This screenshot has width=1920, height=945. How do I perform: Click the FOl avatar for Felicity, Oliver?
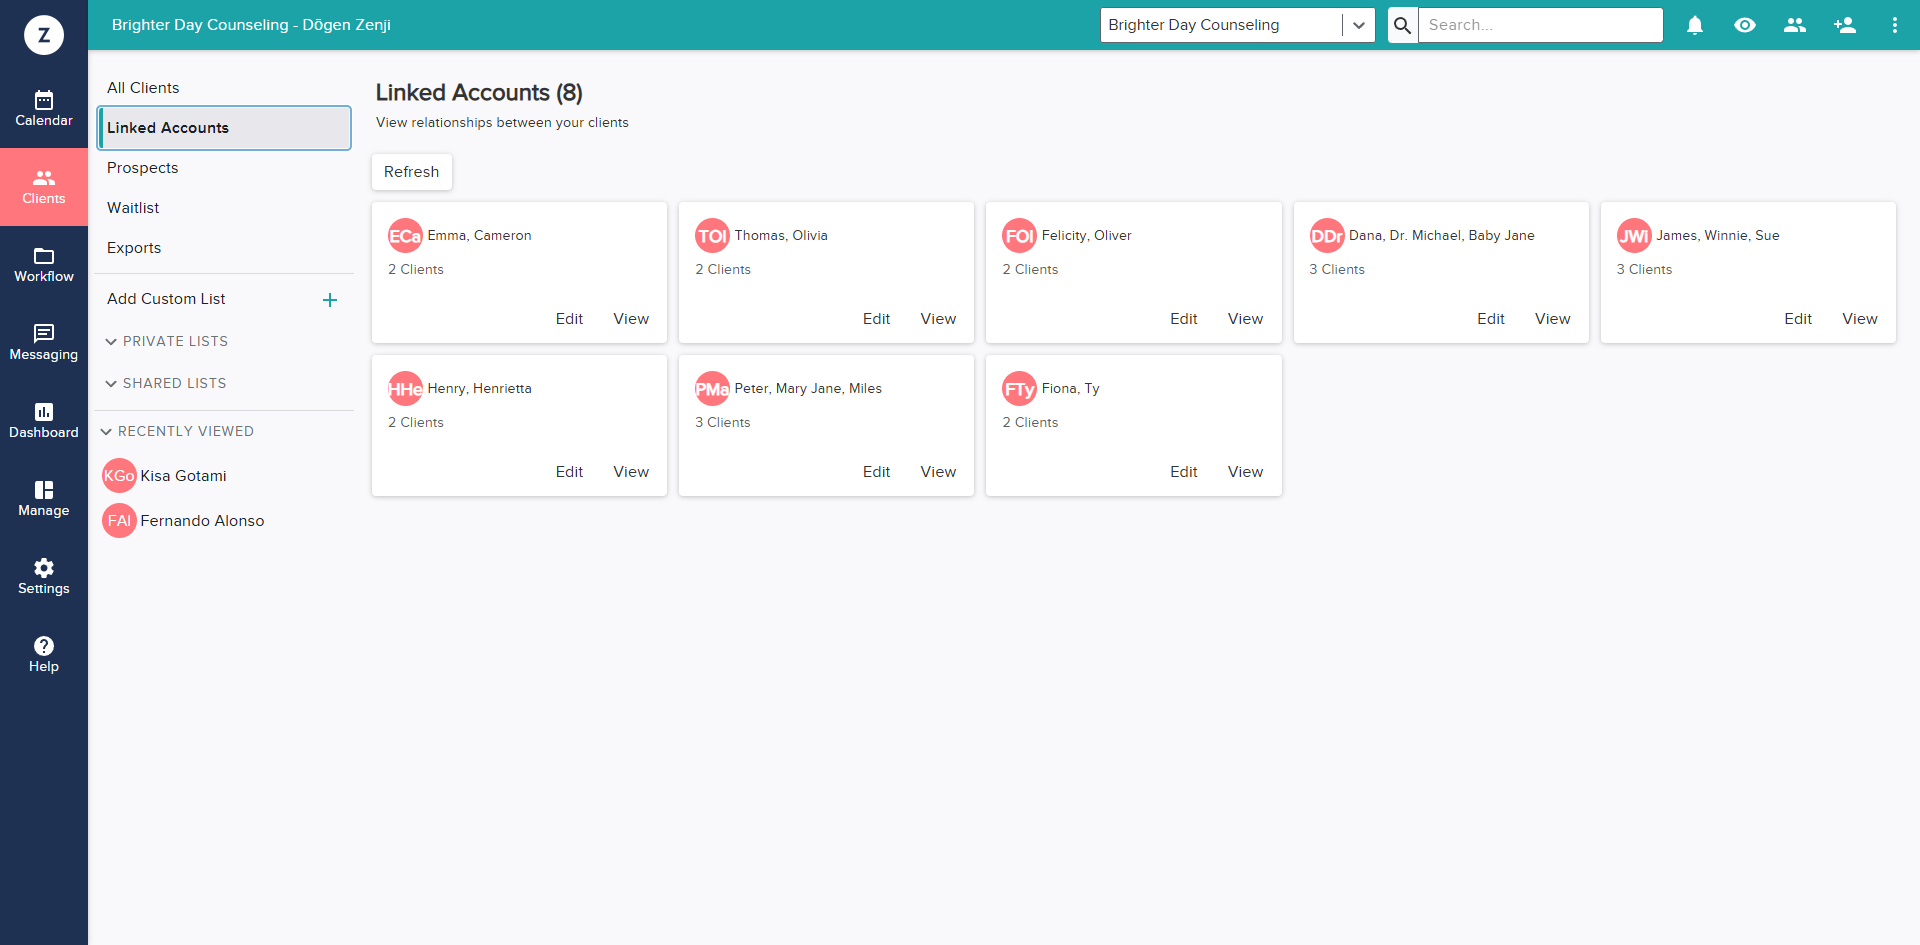coord(1019,236)
